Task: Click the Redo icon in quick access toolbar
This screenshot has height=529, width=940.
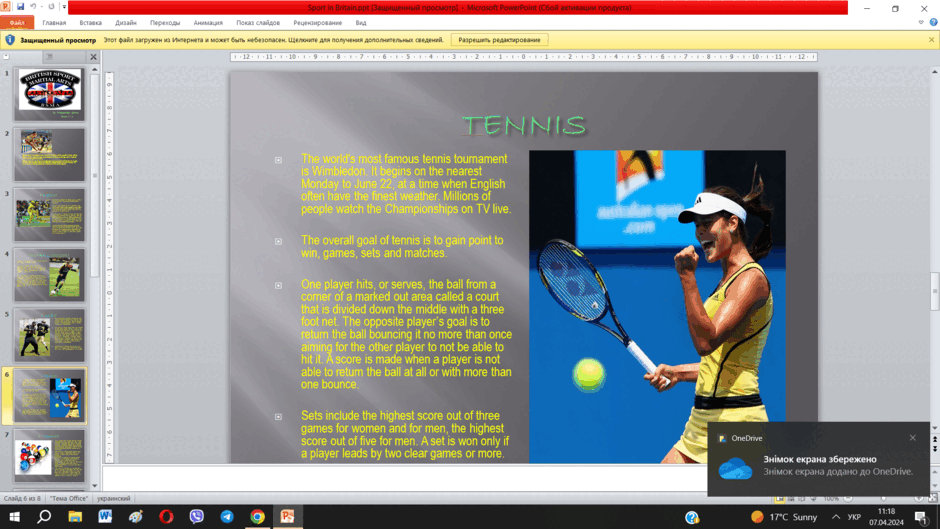Action: tap(51, 7)
